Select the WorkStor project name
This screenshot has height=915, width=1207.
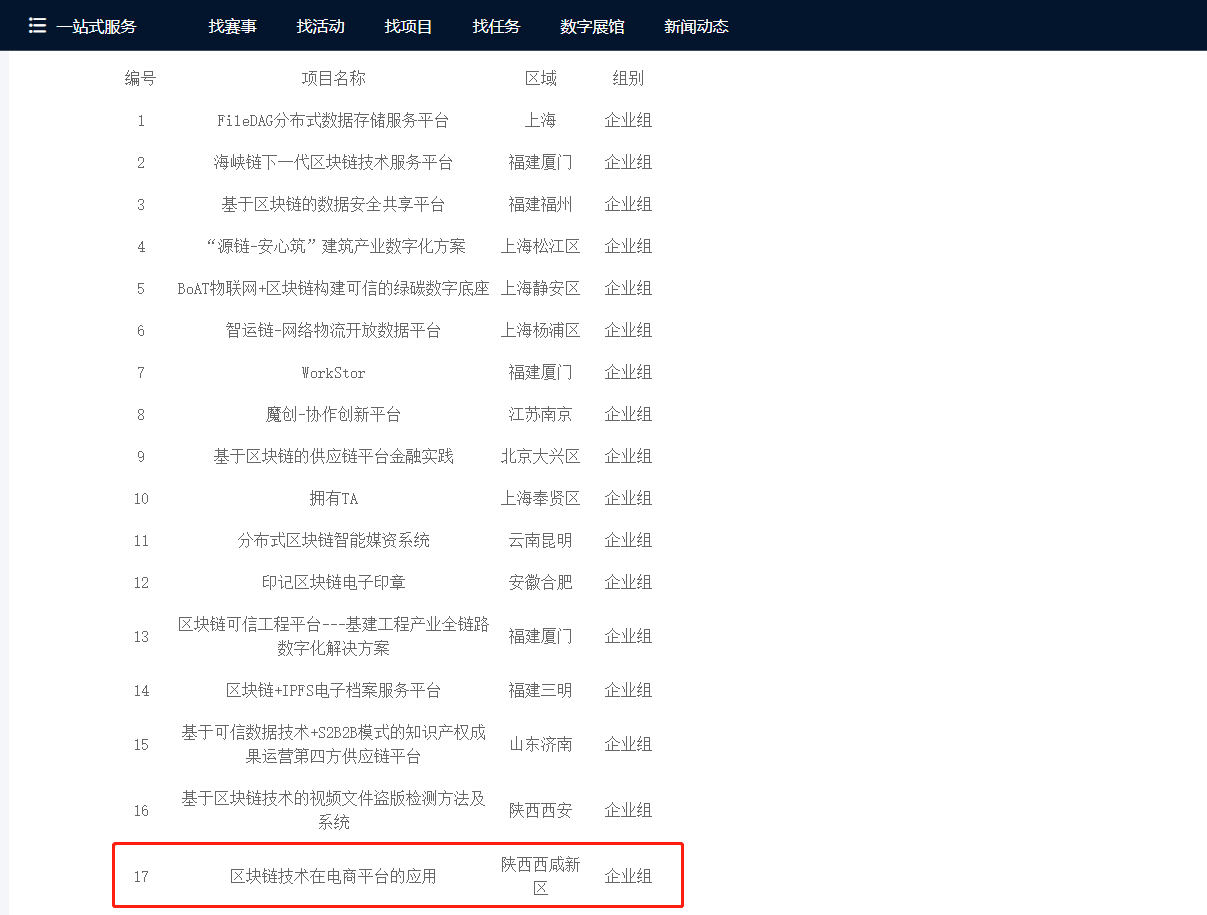[333, 372]
